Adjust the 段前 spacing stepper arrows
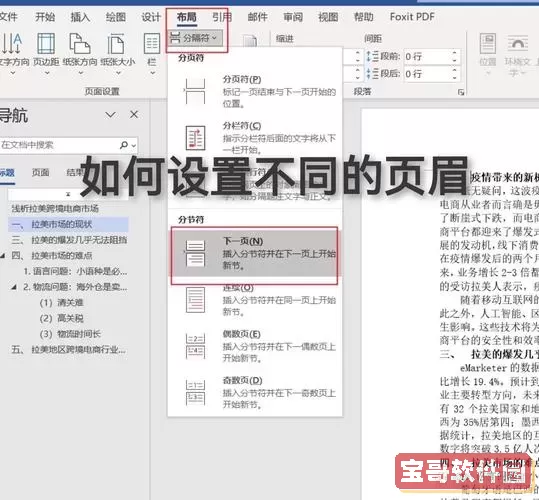This screenshot has height=500, width=539. tap(455, 56)
